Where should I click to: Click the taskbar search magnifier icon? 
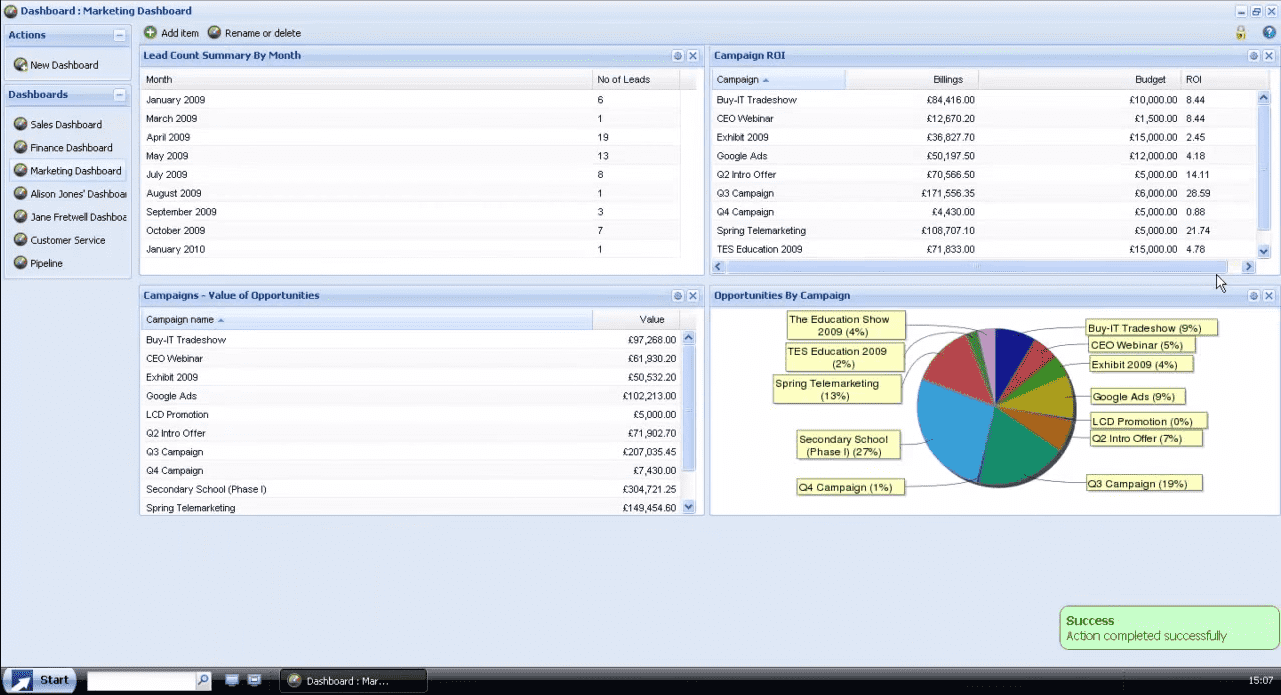tap(203, 680)
